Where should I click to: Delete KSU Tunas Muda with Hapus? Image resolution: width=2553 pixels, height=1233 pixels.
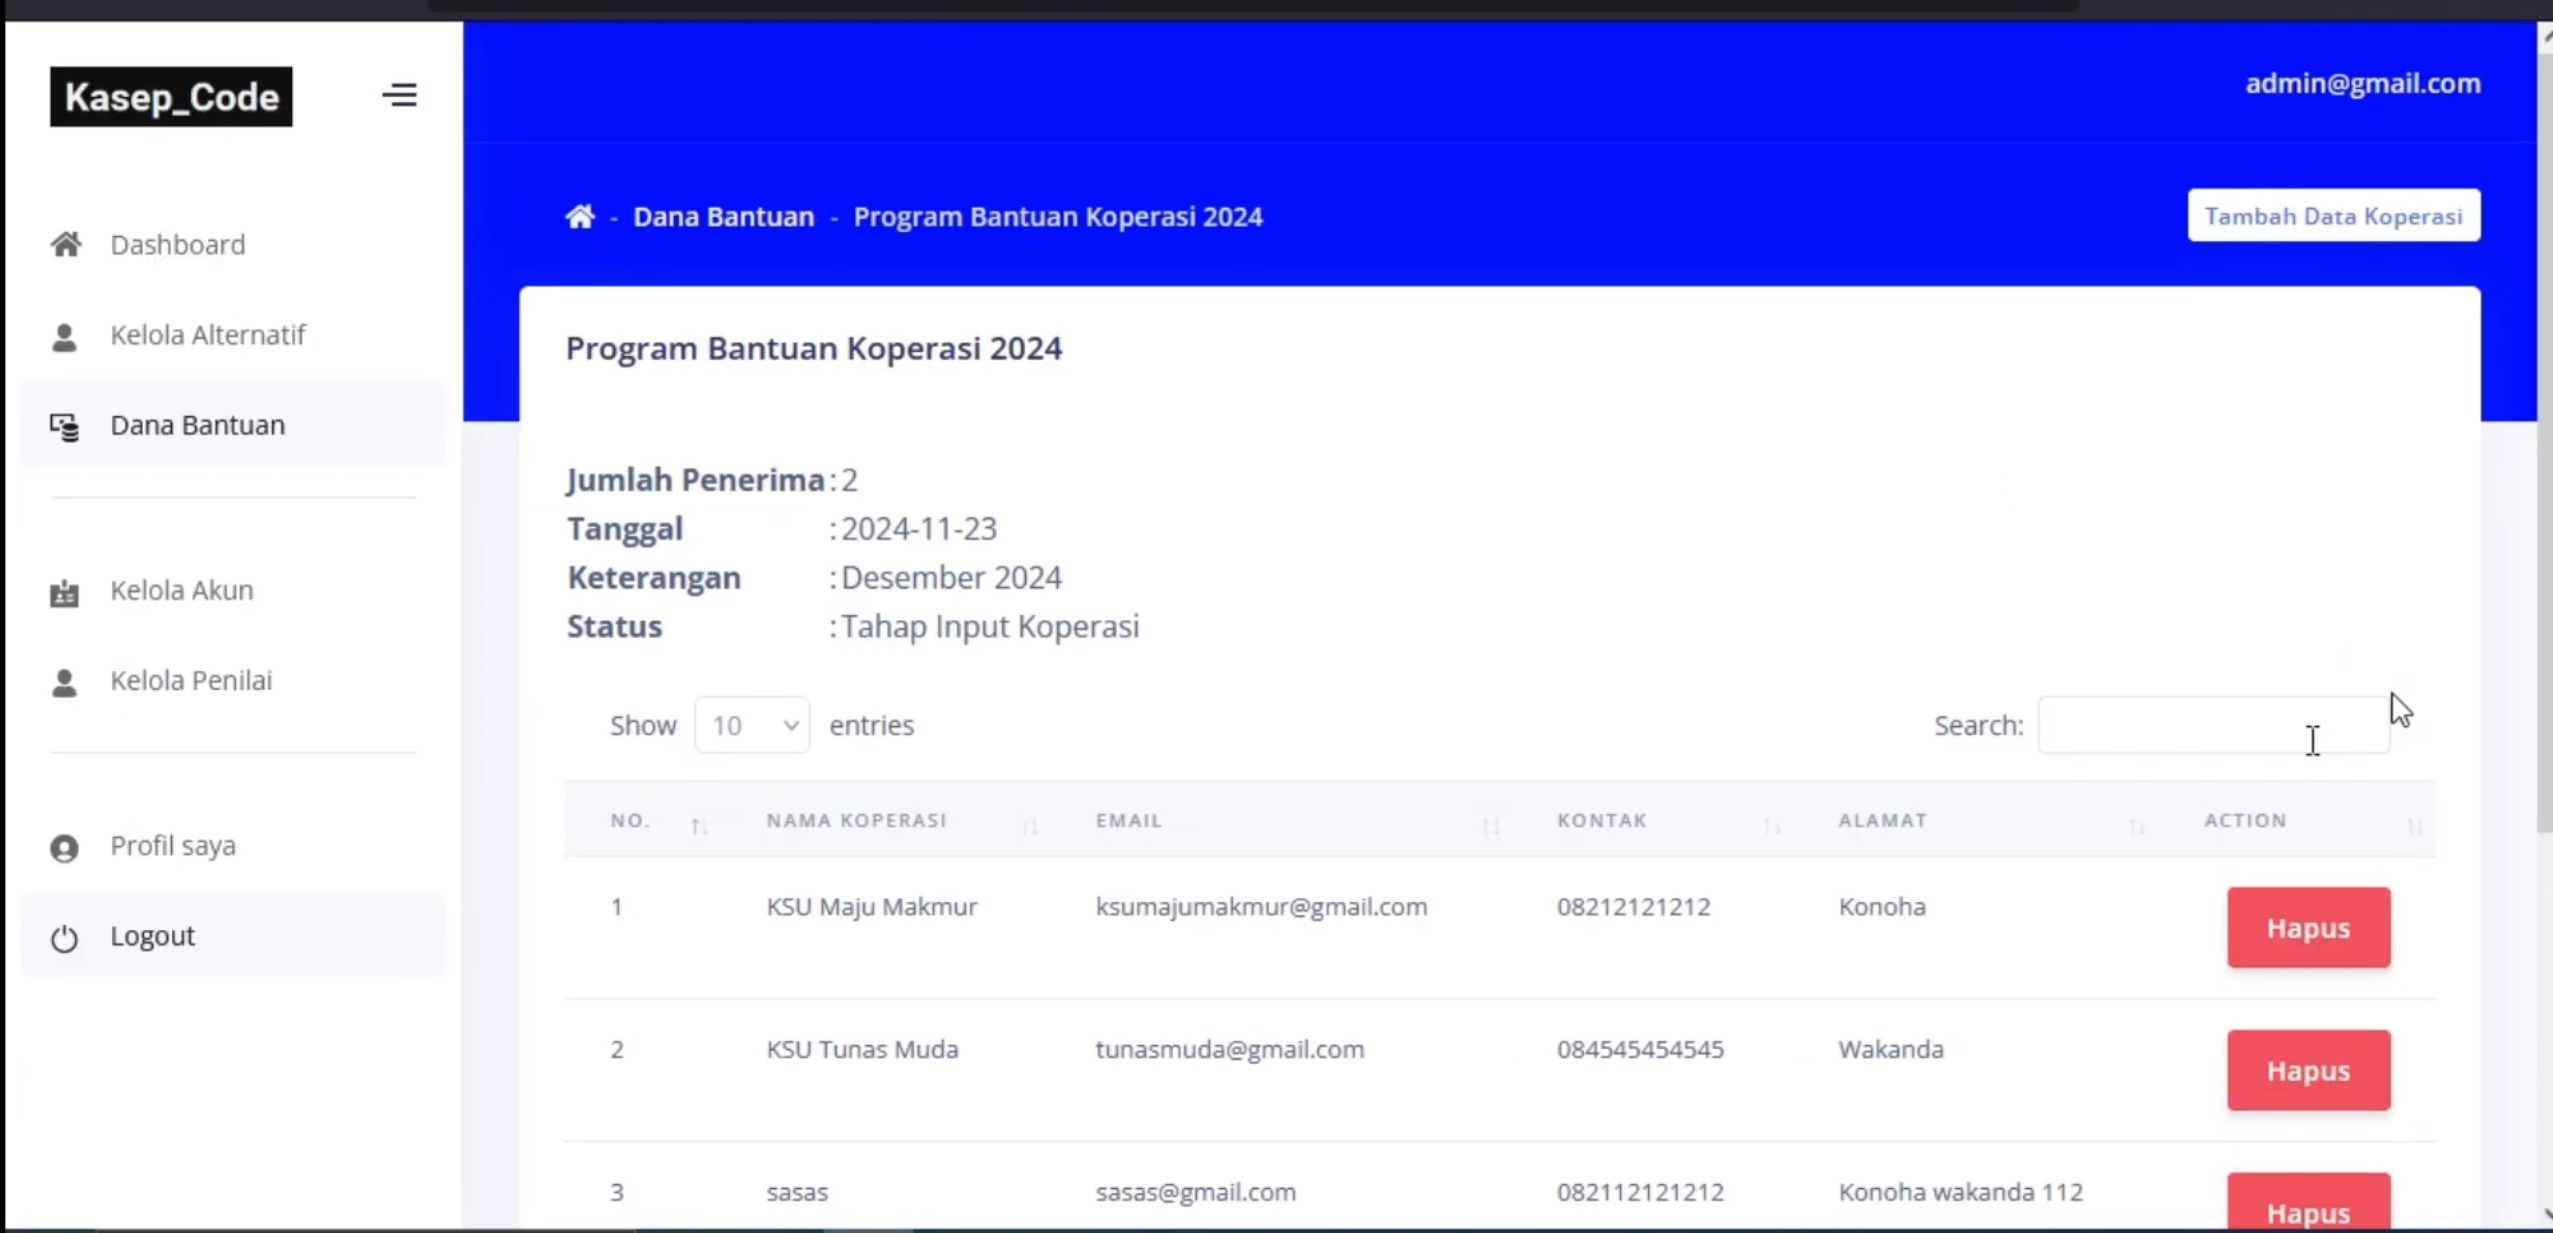point(2308,1070)
